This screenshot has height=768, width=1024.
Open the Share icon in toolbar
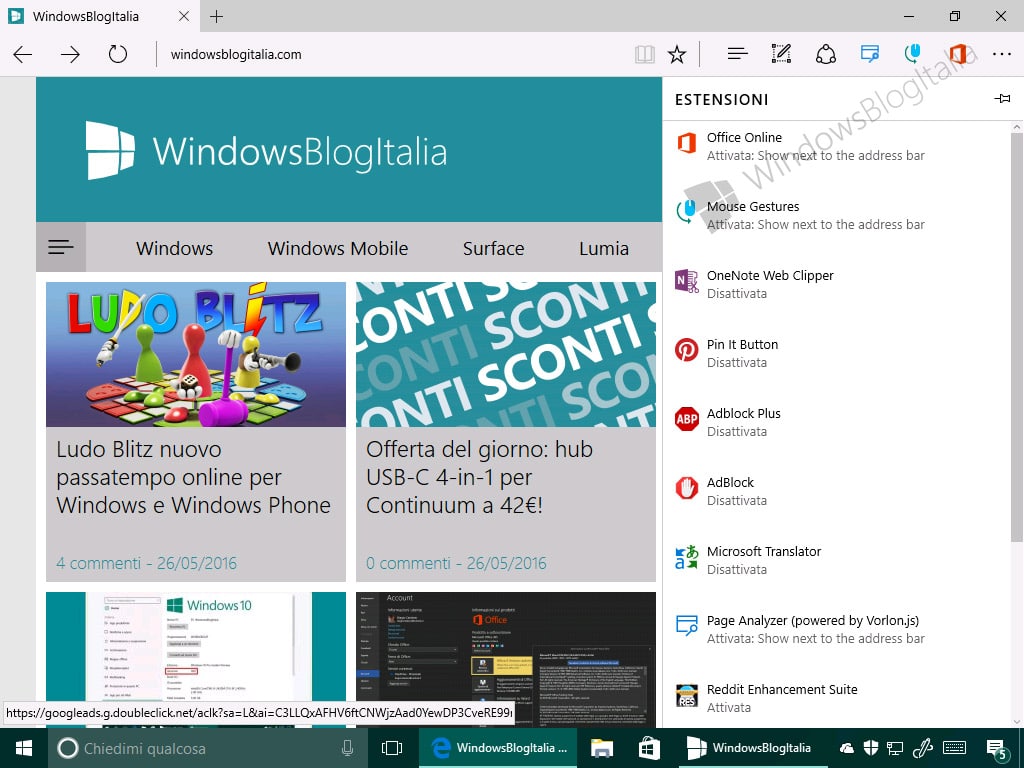pyautogui.click(x=825, y=54)
